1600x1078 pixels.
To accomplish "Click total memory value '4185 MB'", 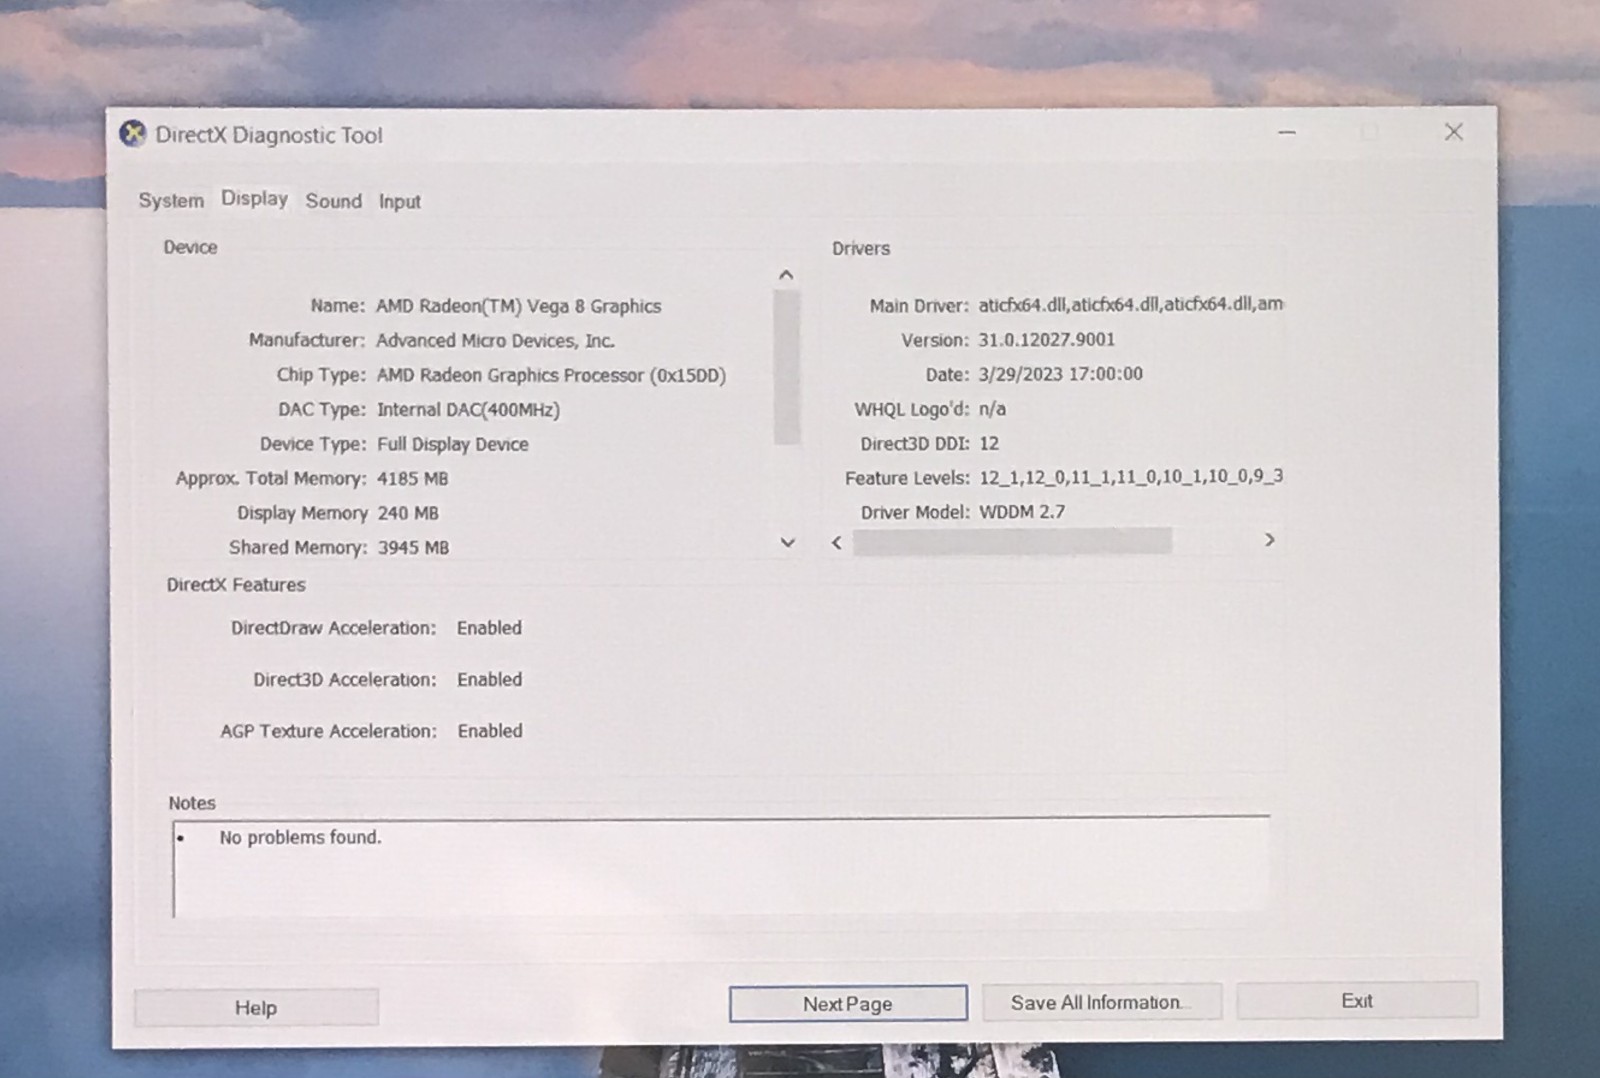I will pos(412,478).
